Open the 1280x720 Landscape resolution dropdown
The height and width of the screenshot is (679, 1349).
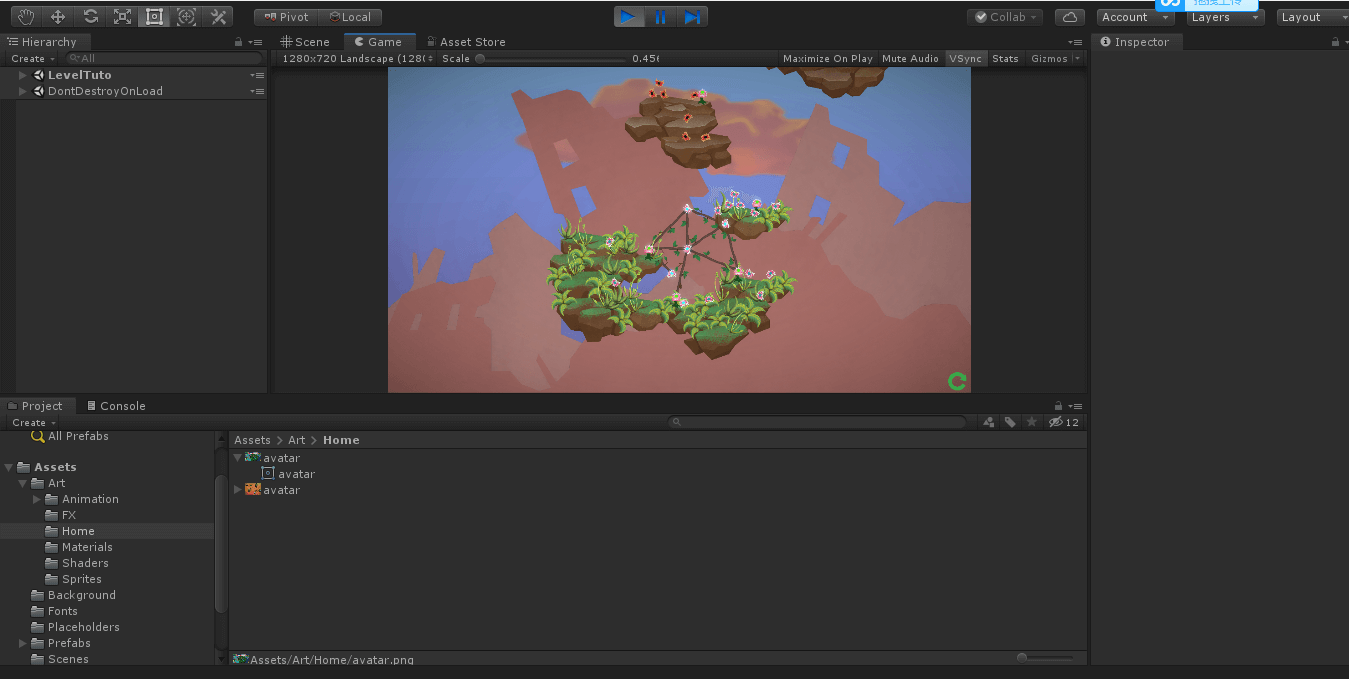click(x=357, y=58)
